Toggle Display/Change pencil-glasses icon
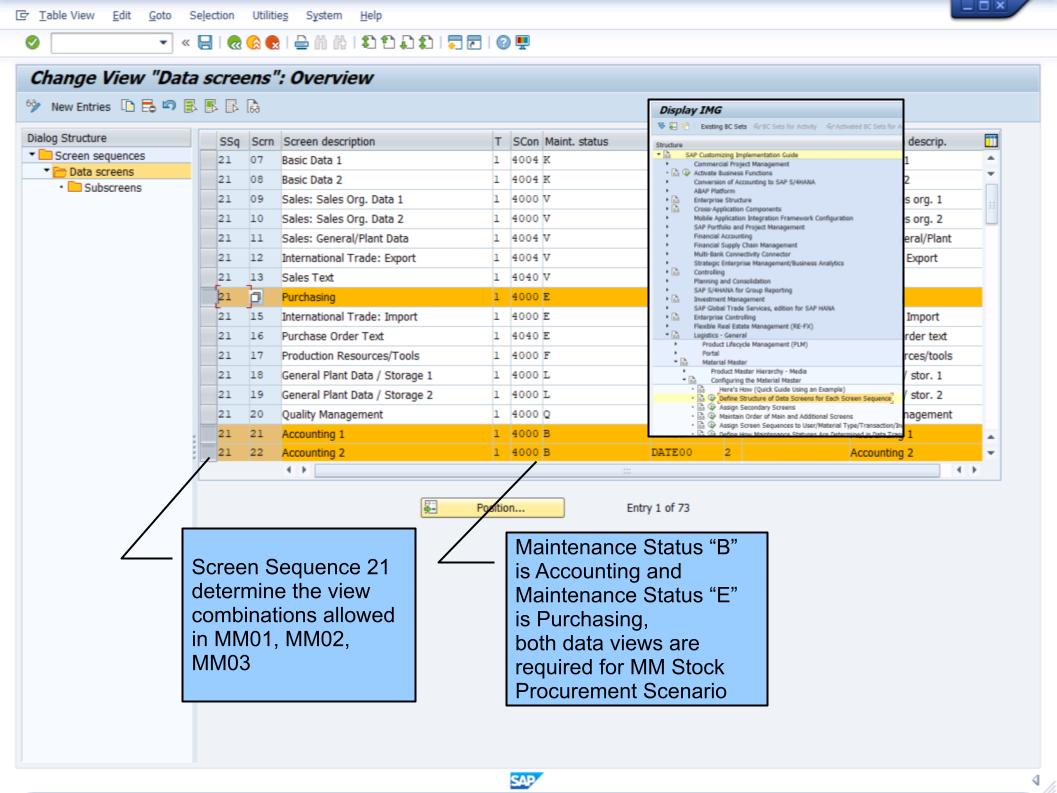This screenshot has width=1057, height=793. pos(33,106)
